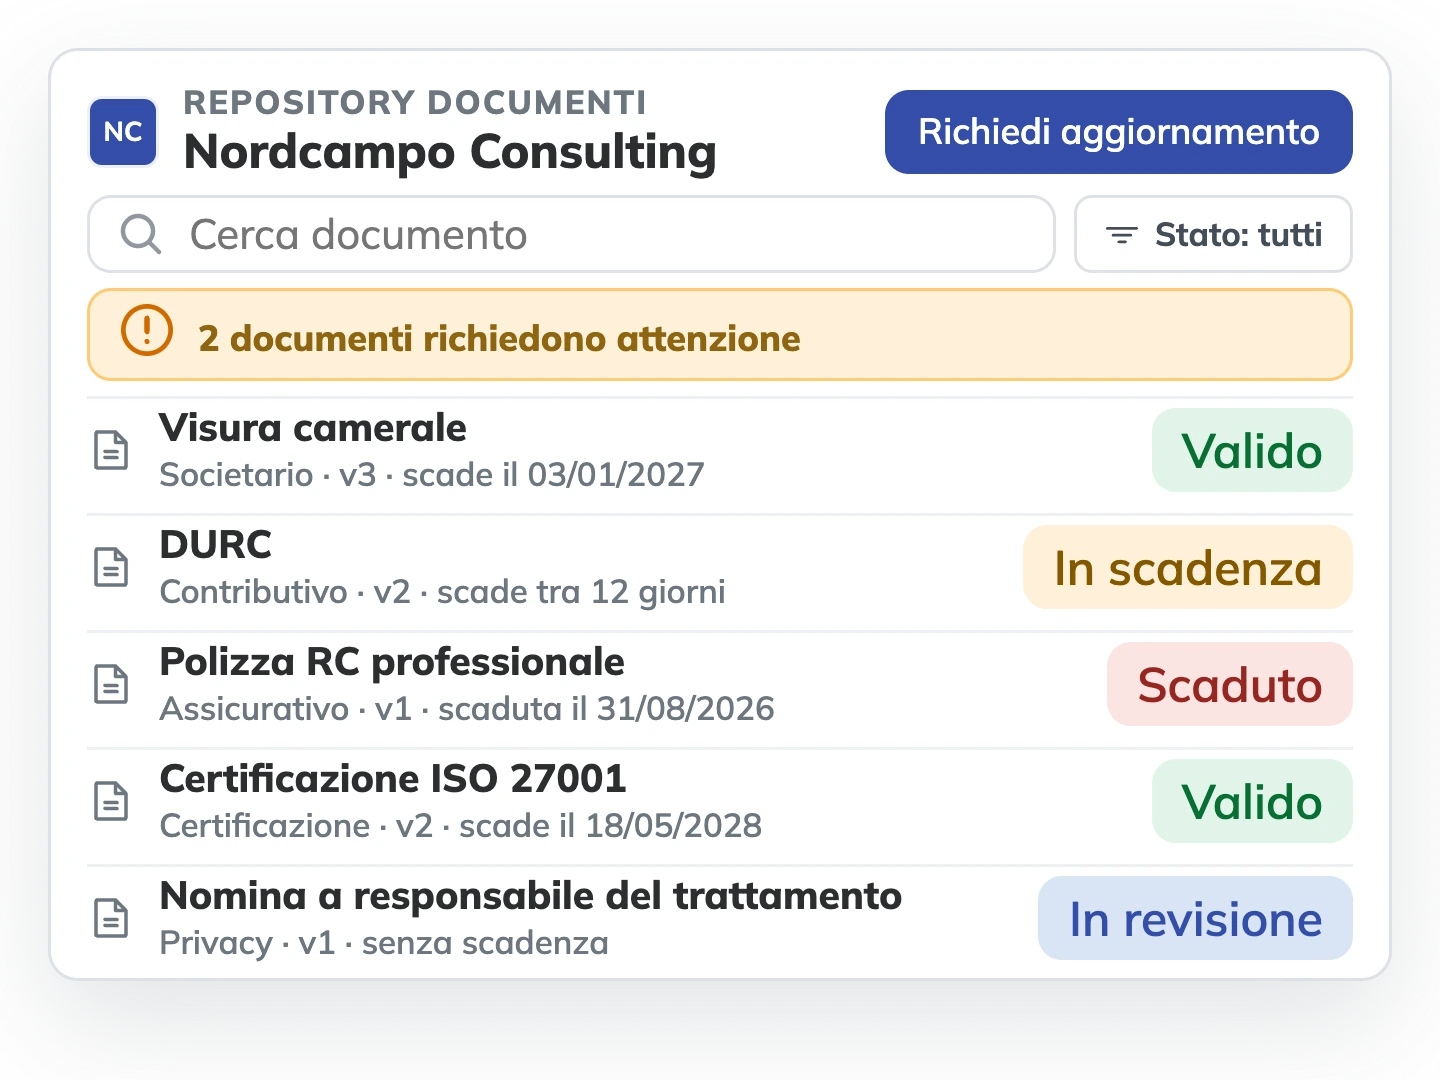Click 'Societario · v3 · scade il 03/01/2027'
The image size is (1440, 1080).
[432, 474]
